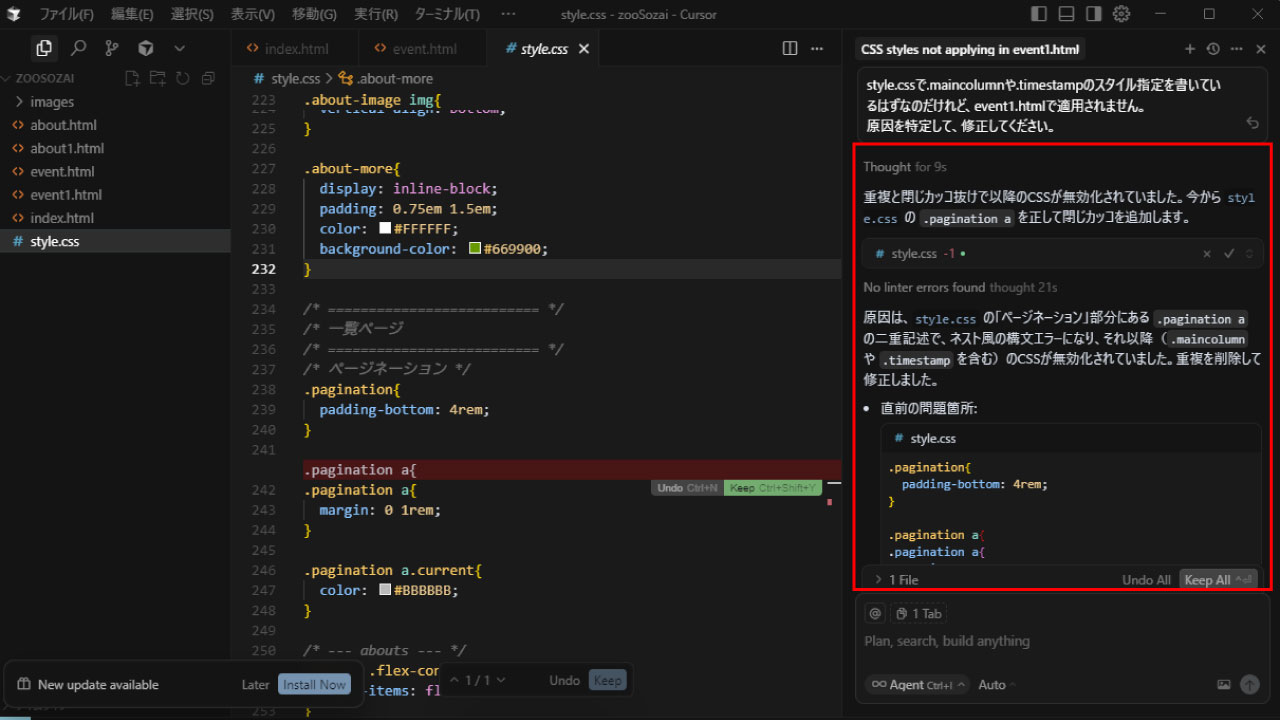Screen dimensions: 1280x720
Task: Go to next change arrow
Action: 501,680
